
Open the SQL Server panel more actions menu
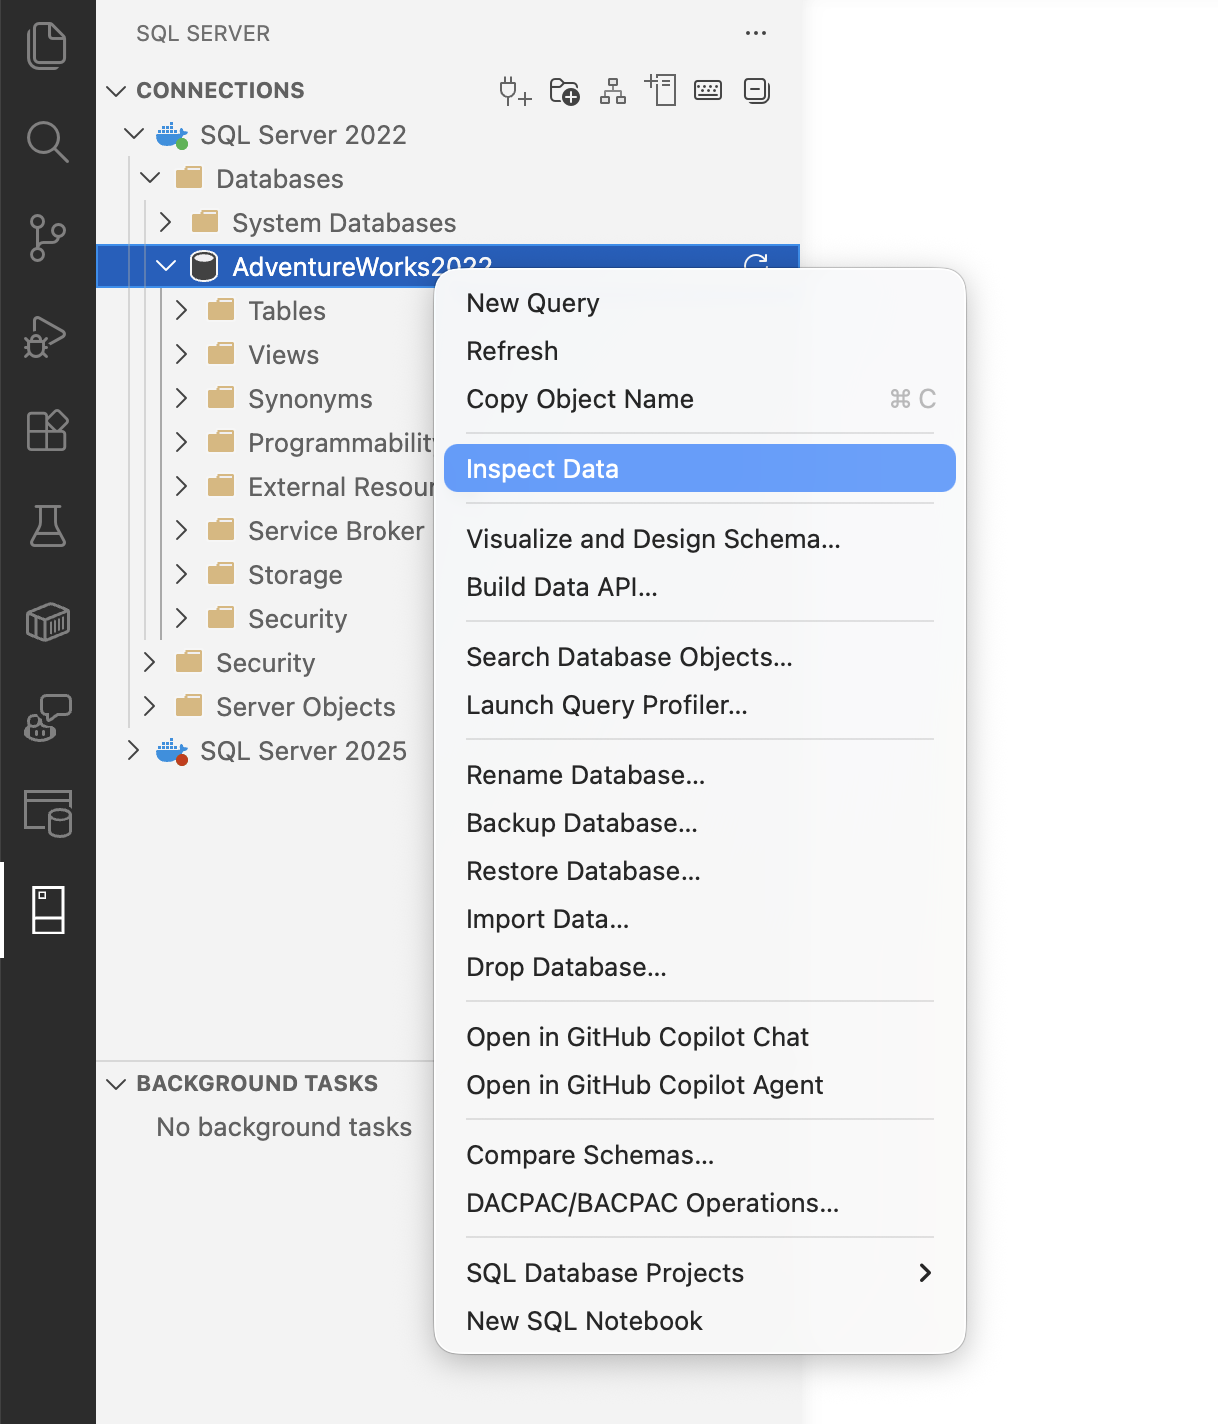point(756,33)
